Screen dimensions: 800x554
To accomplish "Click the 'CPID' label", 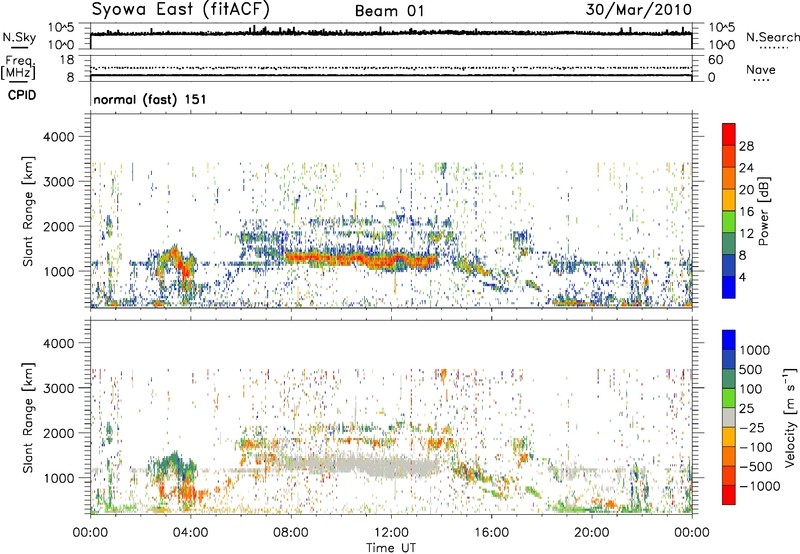I will (22, 95).
